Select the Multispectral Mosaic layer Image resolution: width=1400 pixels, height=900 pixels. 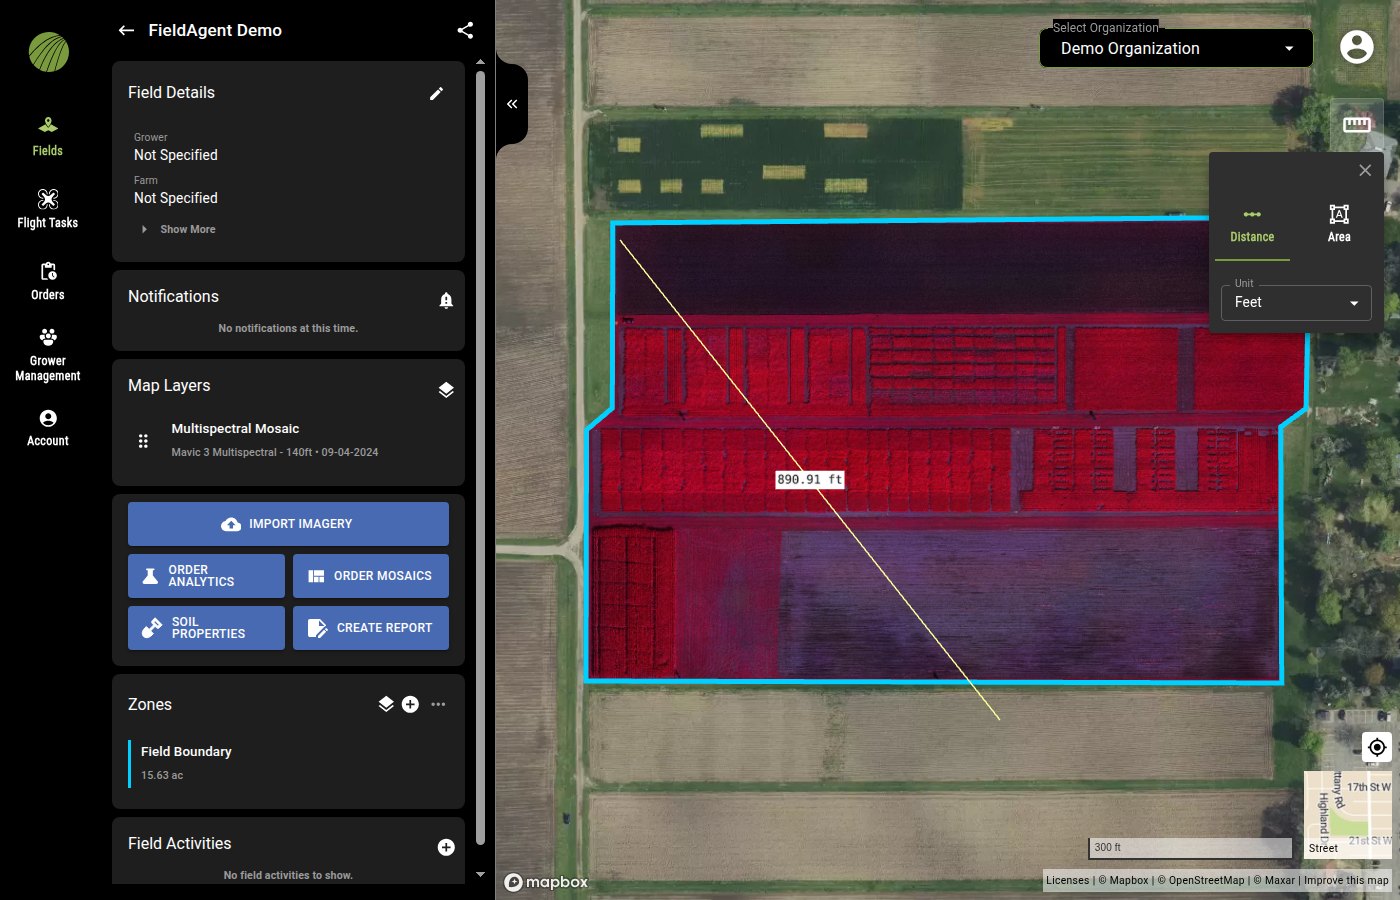click(x=288, y=440)
